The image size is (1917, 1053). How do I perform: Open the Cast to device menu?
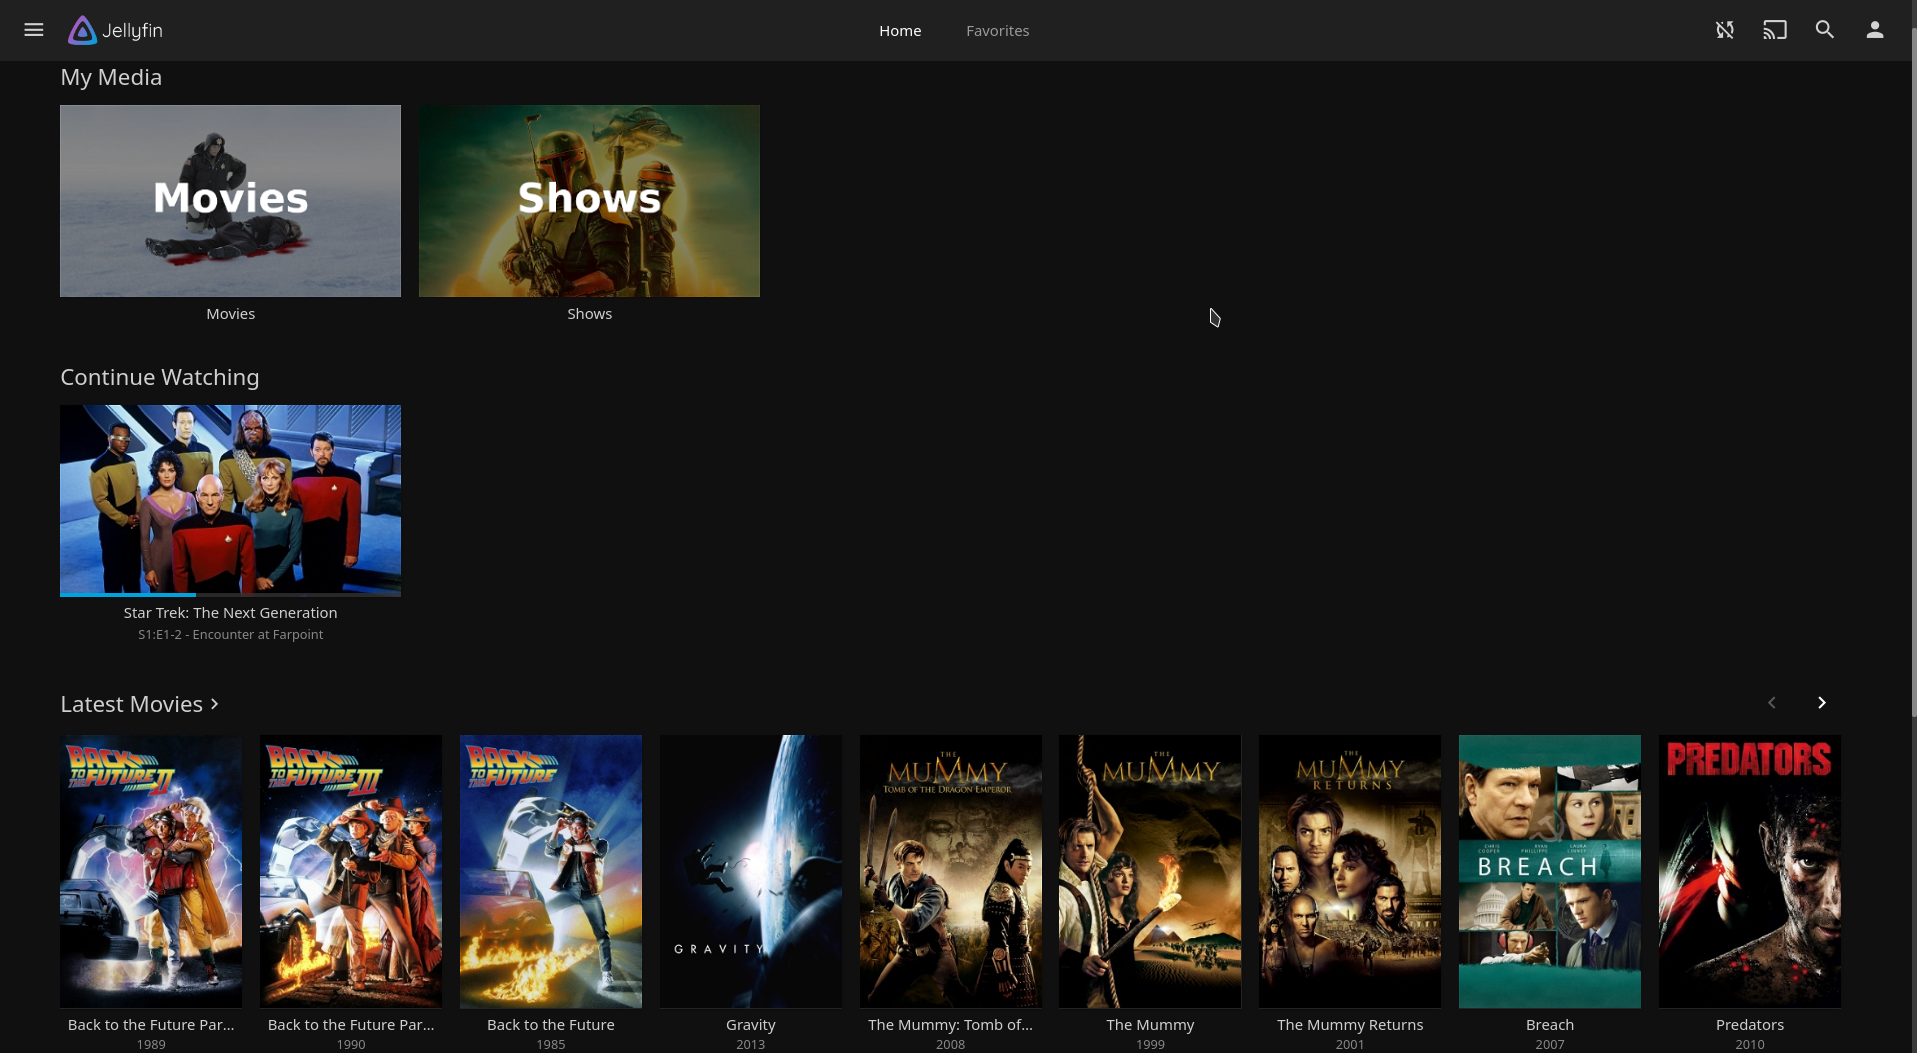click(1775, 30)
